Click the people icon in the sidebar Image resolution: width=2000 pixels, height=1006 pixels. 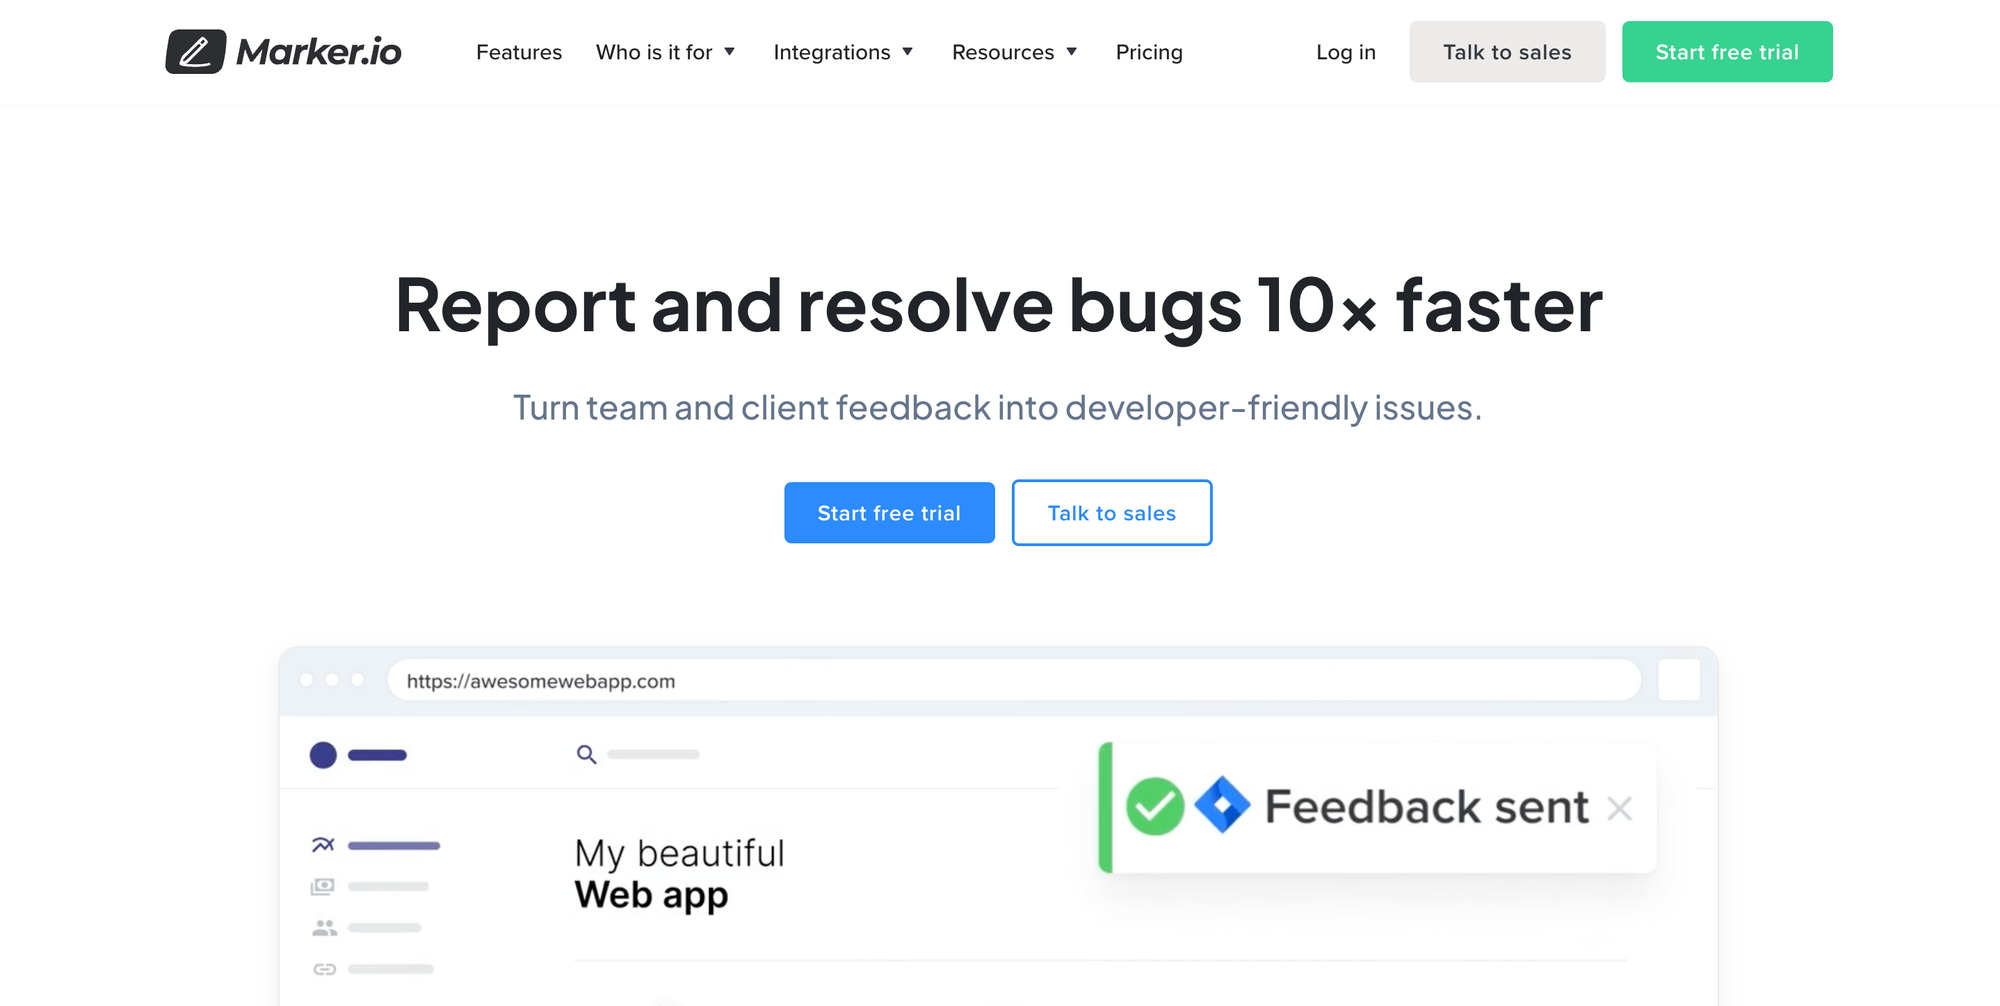tap(322, 927)
